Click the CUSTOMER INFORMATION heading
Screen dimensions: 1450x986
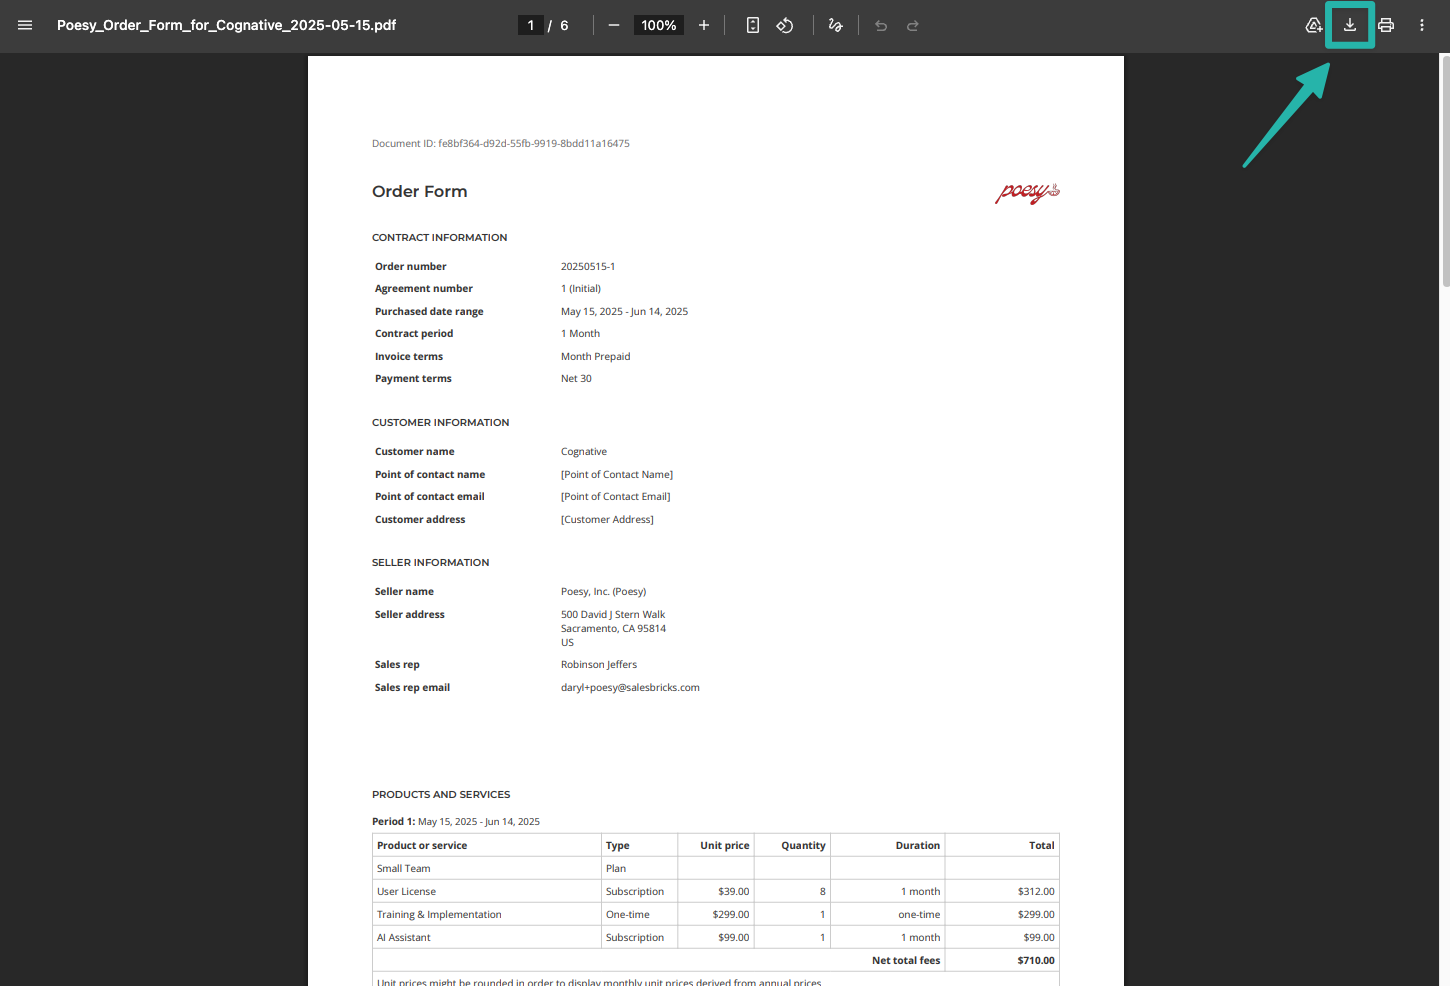(x=441, y=423)
